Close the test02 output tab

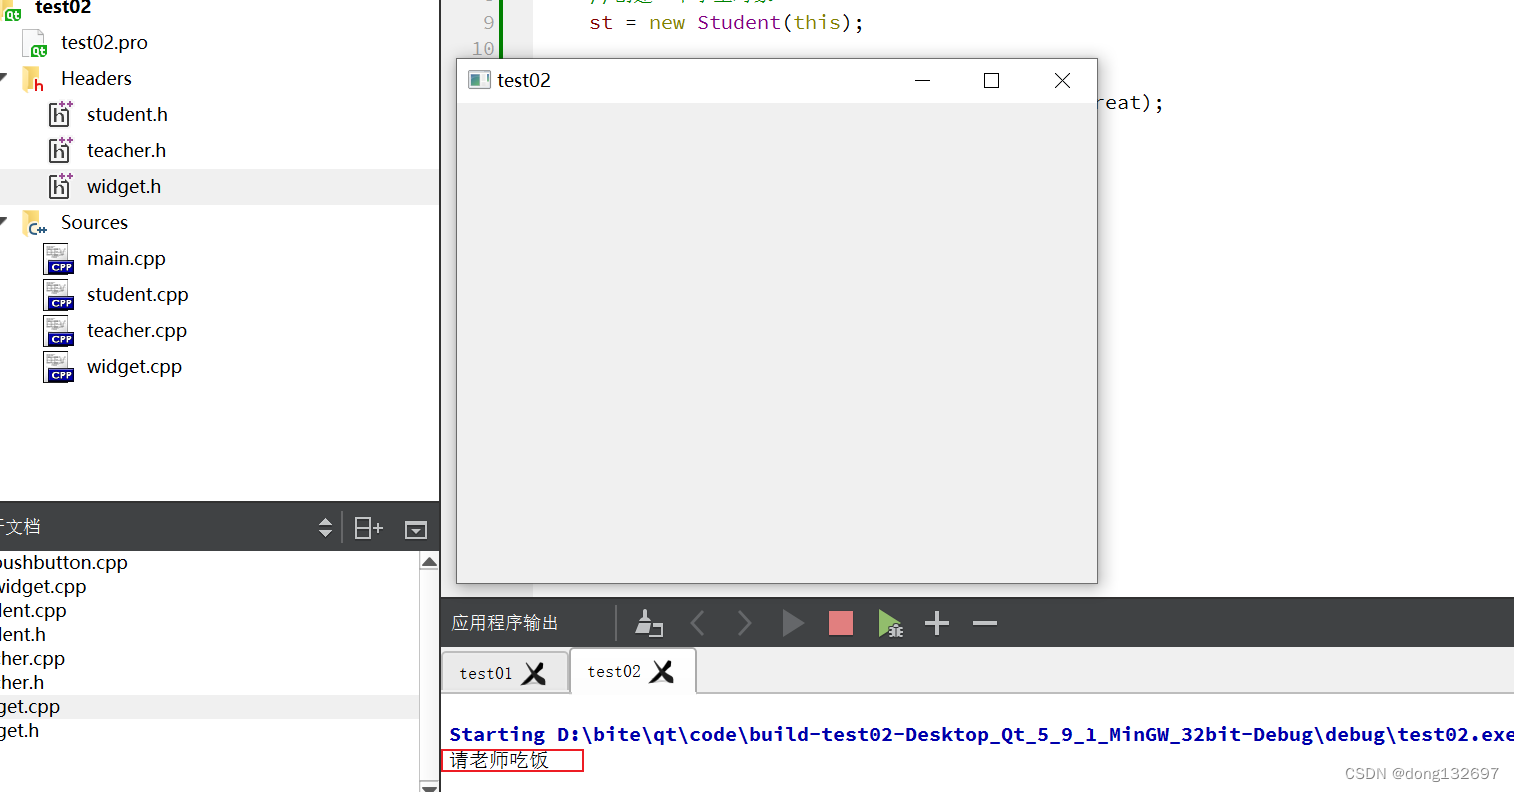(662, 671)
